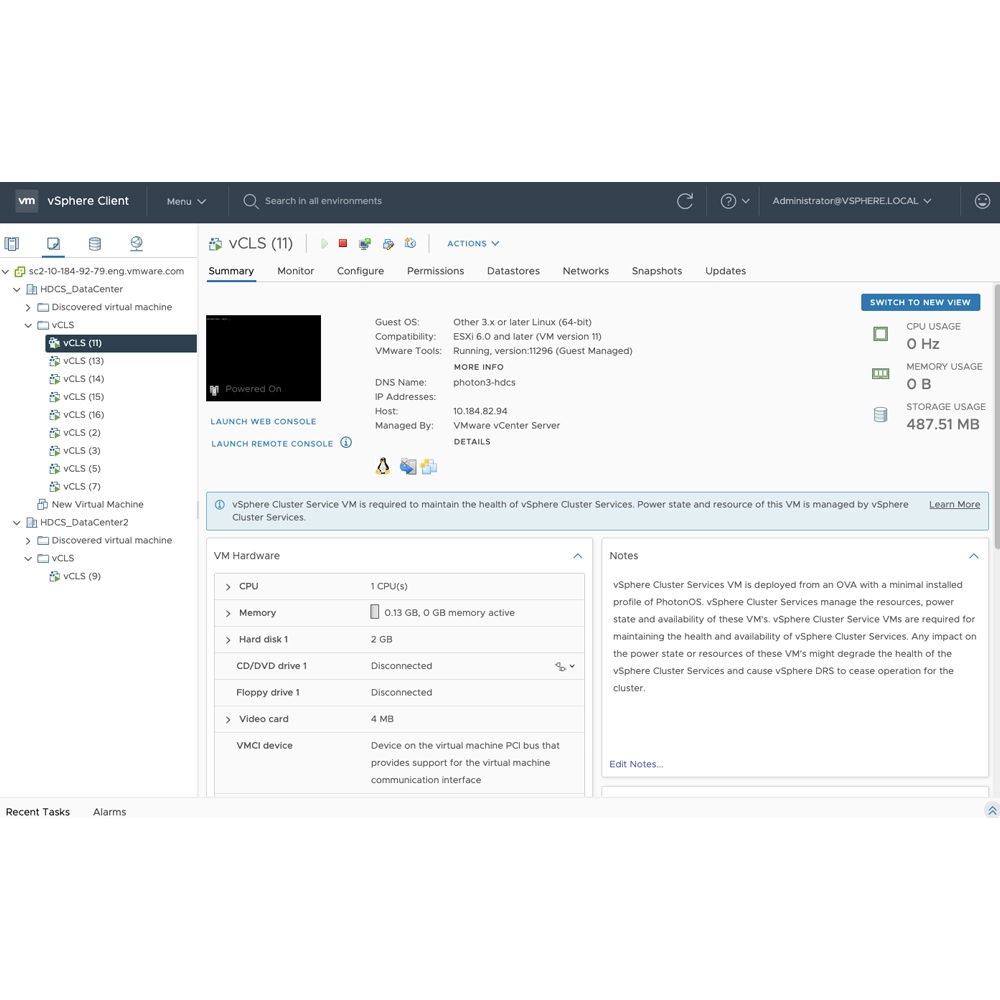Image resolution: width=1000 pixels, height=1000 pixels.
Task: Open the Monitor tab
Action: point(295,270)
